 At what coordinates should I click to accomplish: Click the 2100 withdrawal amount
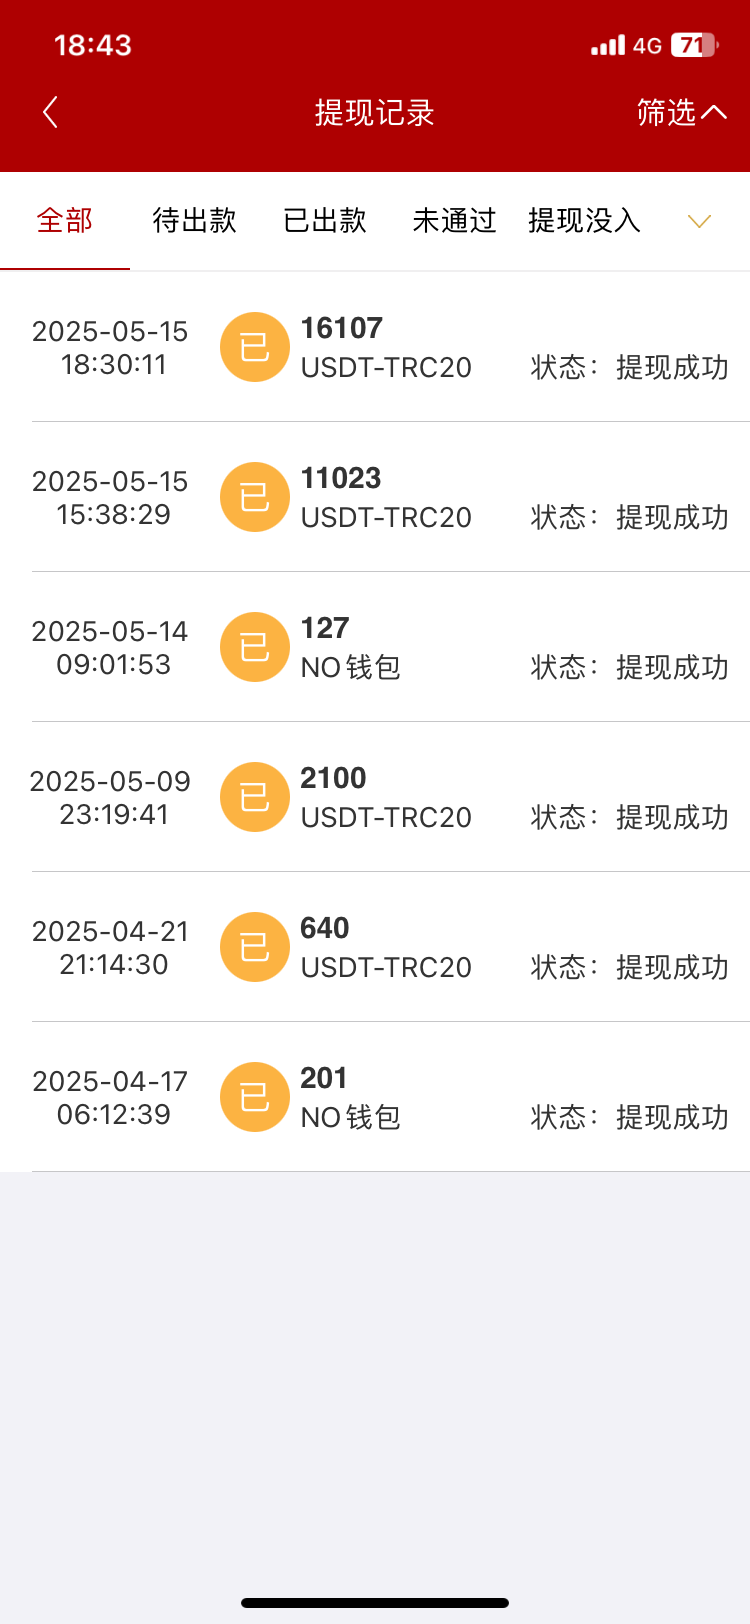click(x=333, y=778)
